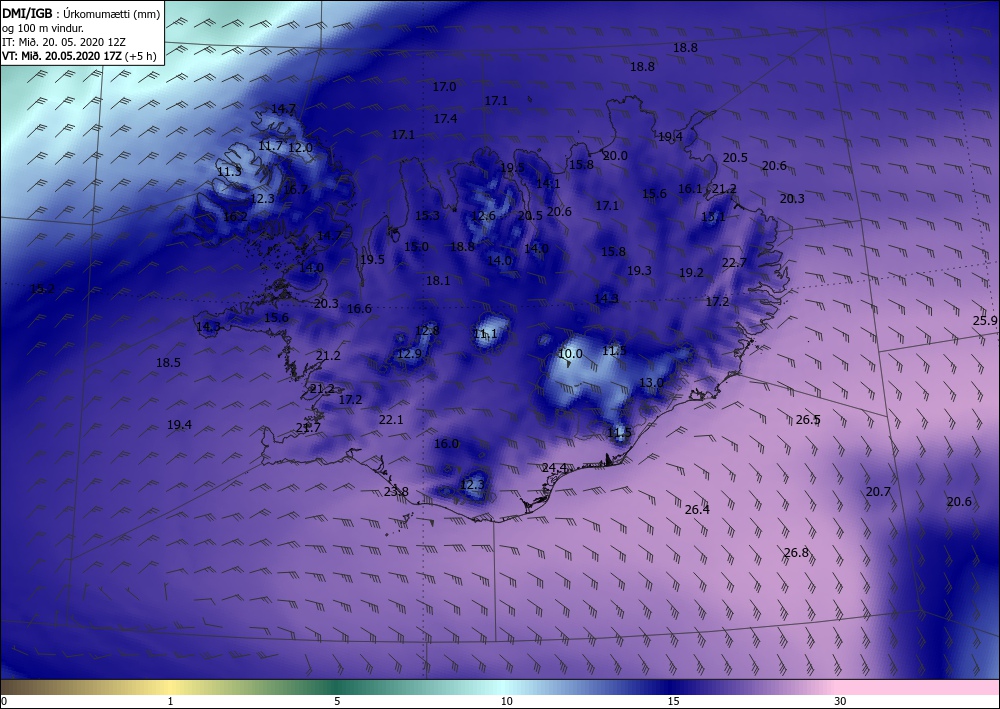
Task: Click the 12.8 value on the map
Action: pyautogui.click(x=427, y=330)
